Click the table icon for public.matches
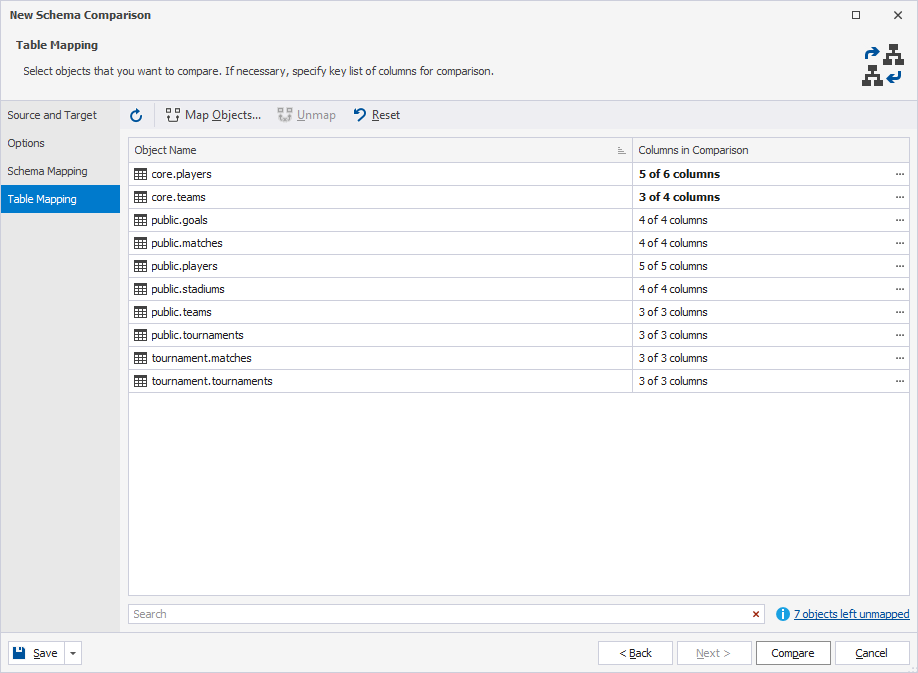The image size is (918, 673). pyautogui.click(x=141, y=243)
